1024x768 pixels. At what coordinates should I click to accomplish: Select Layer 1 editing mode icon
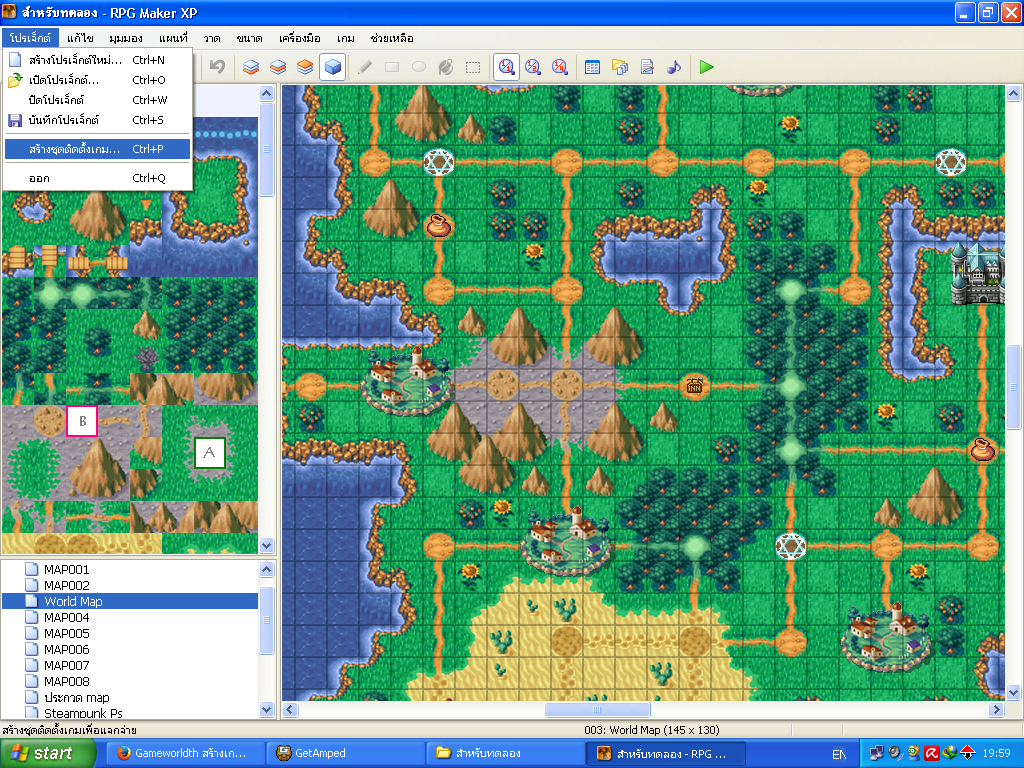(251, 67)
